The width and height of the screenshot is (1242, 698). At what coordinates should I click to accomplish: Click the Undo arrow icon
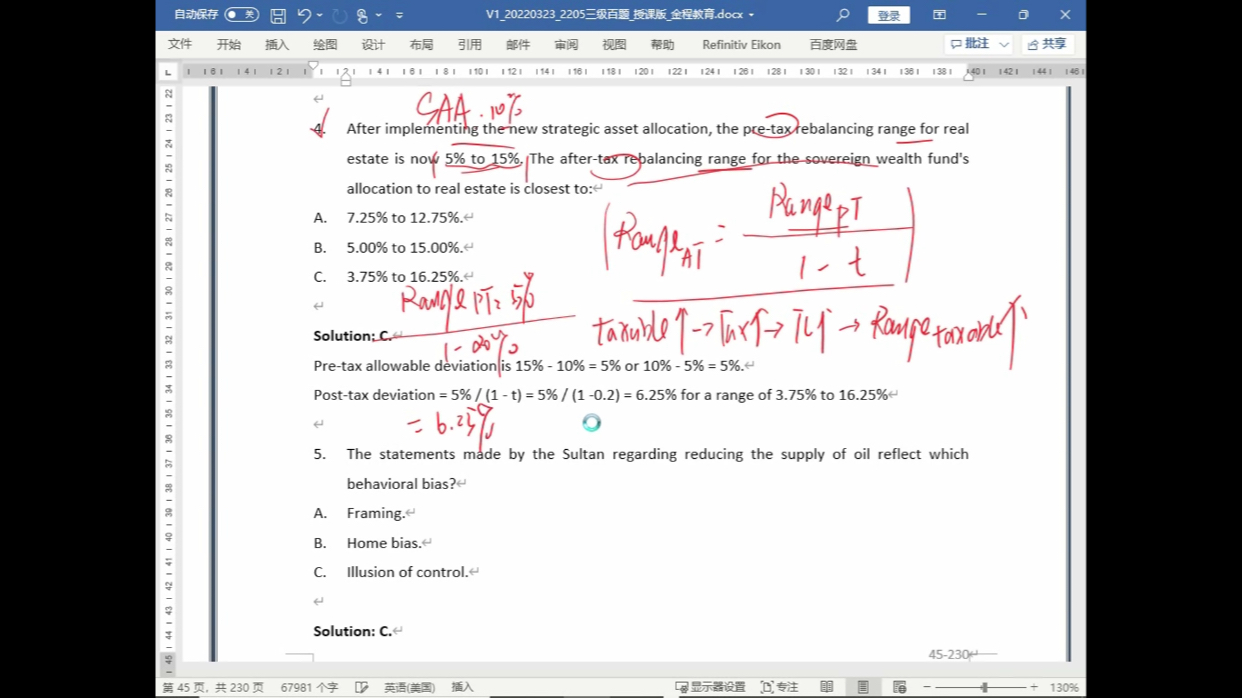304,15
